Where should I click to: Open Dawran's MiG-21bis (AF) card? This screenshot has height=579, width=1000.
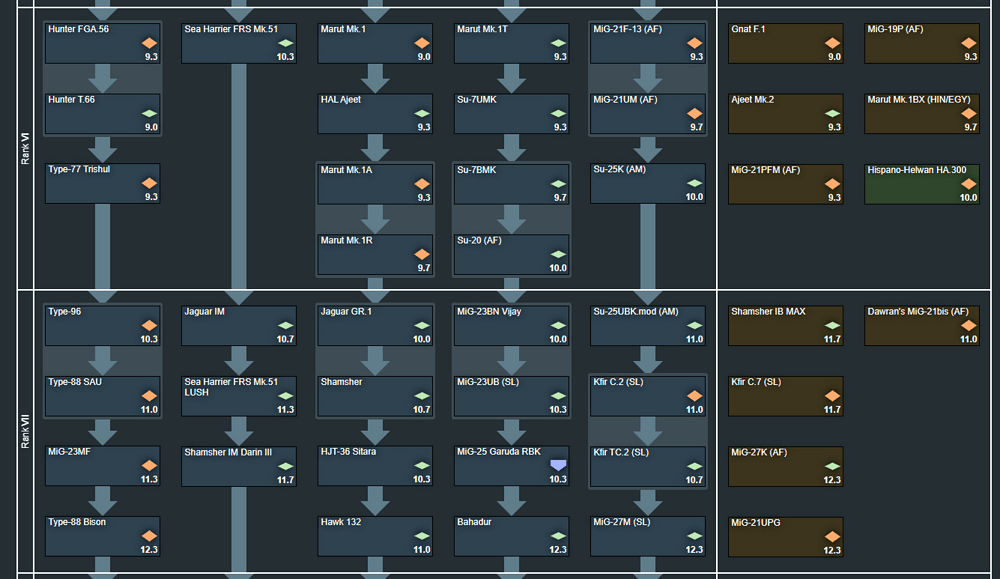(922, 326)
